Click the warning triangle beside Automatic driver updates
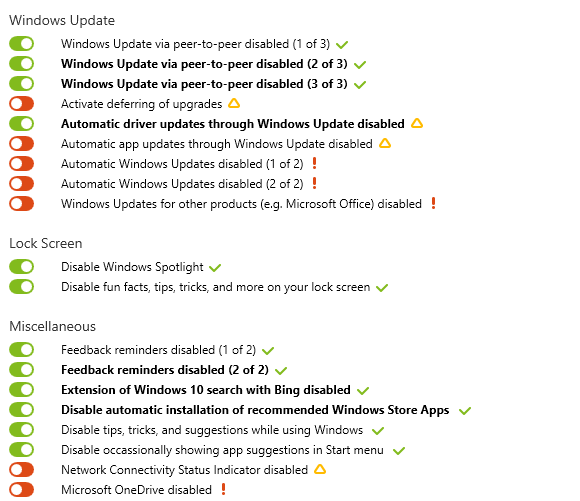 pos(417,123)
